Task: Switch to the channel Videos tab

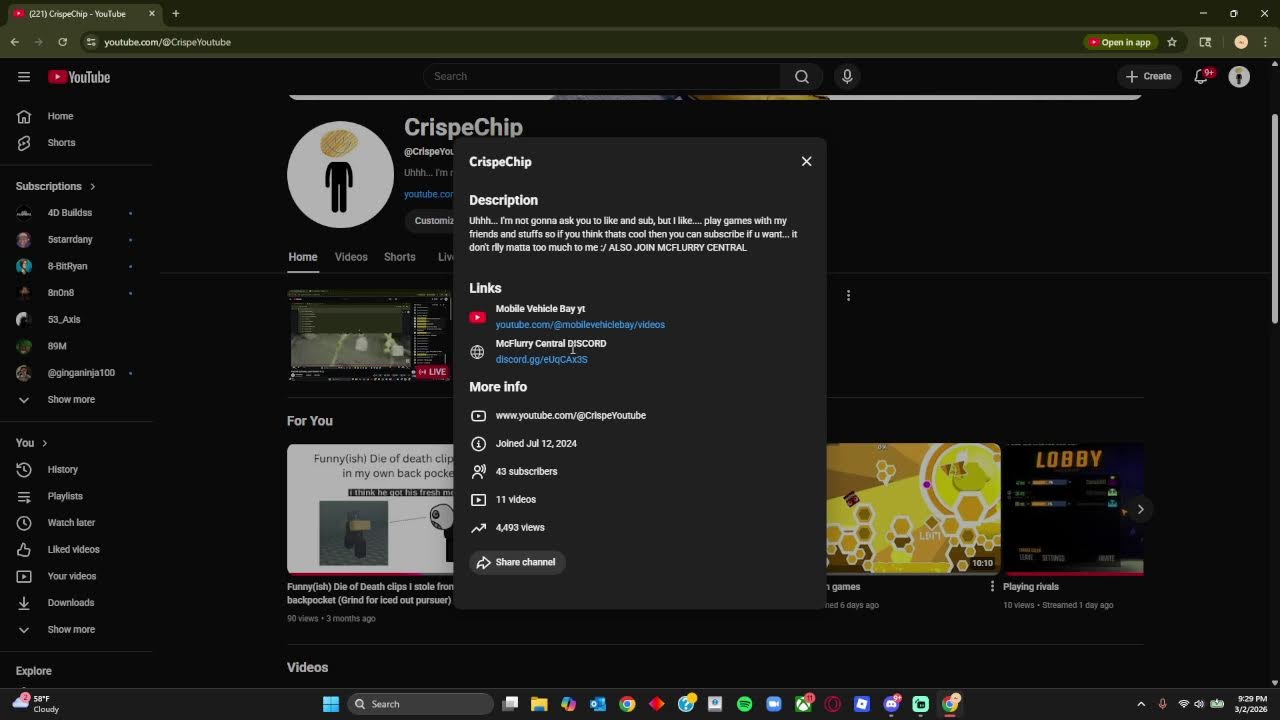Action: click(x=351, y=257)
